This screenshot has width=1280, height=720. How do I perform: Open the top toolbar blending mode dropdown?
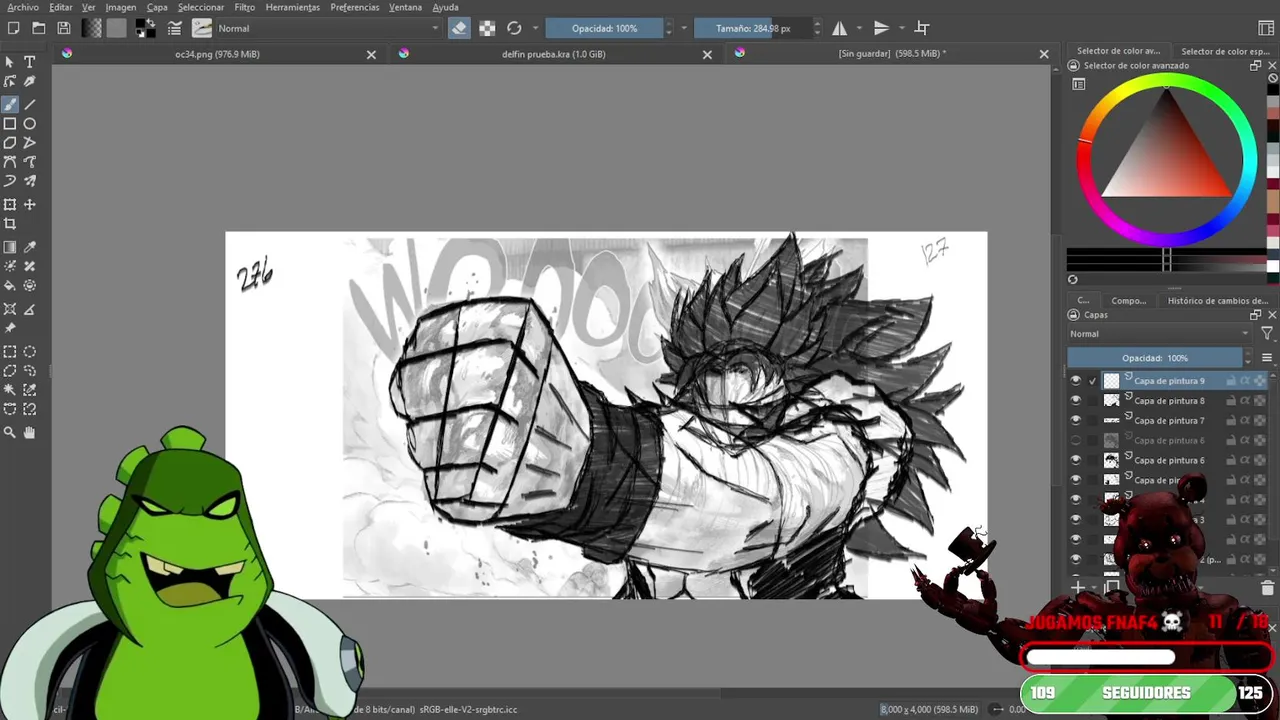(328, 28)
